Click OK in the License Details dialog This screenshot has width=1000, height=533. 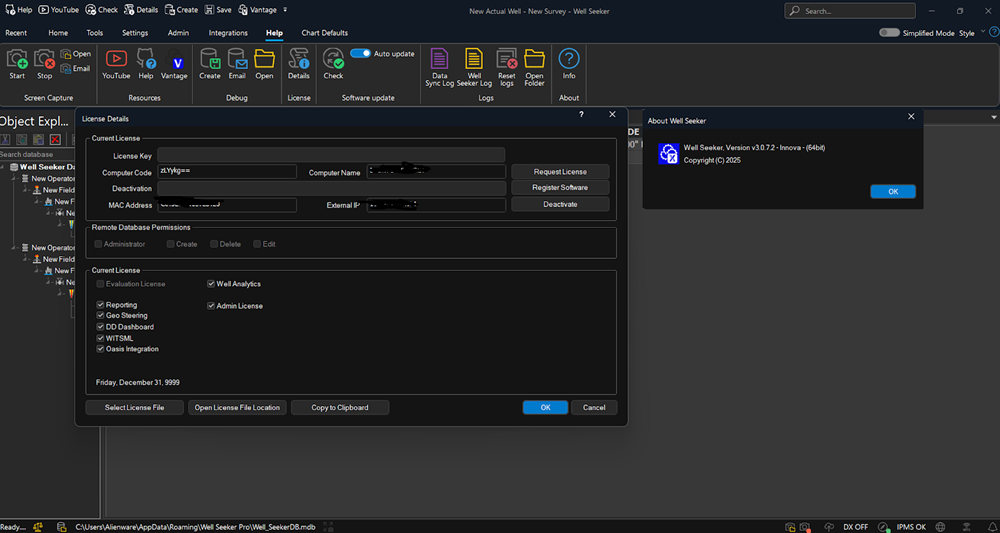545,407
